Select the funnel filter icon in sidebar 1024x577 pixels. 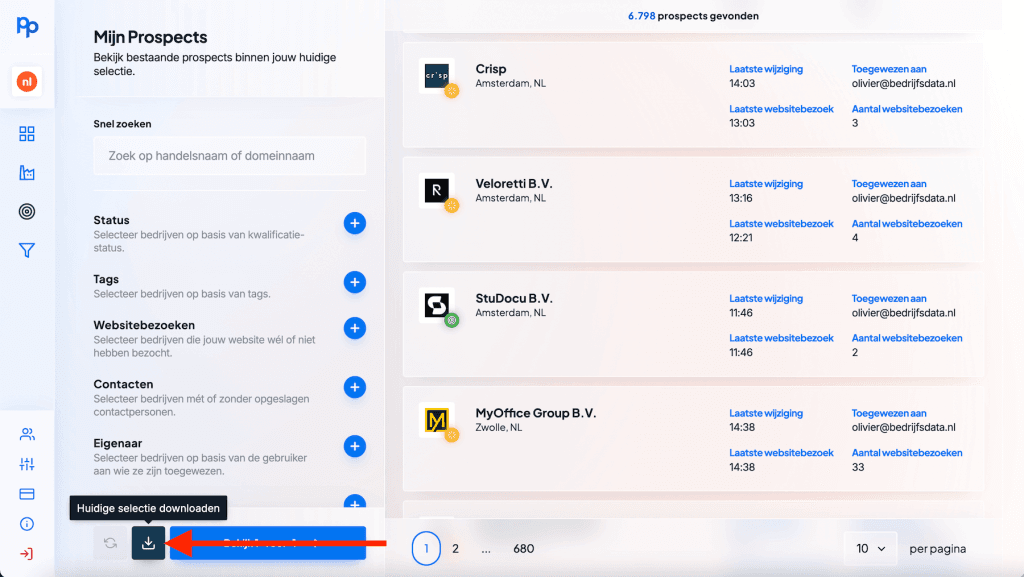click(27, 251)
